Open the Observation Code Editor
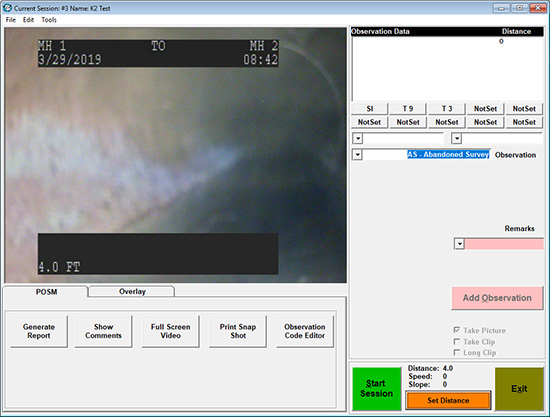 coord(305,331)
